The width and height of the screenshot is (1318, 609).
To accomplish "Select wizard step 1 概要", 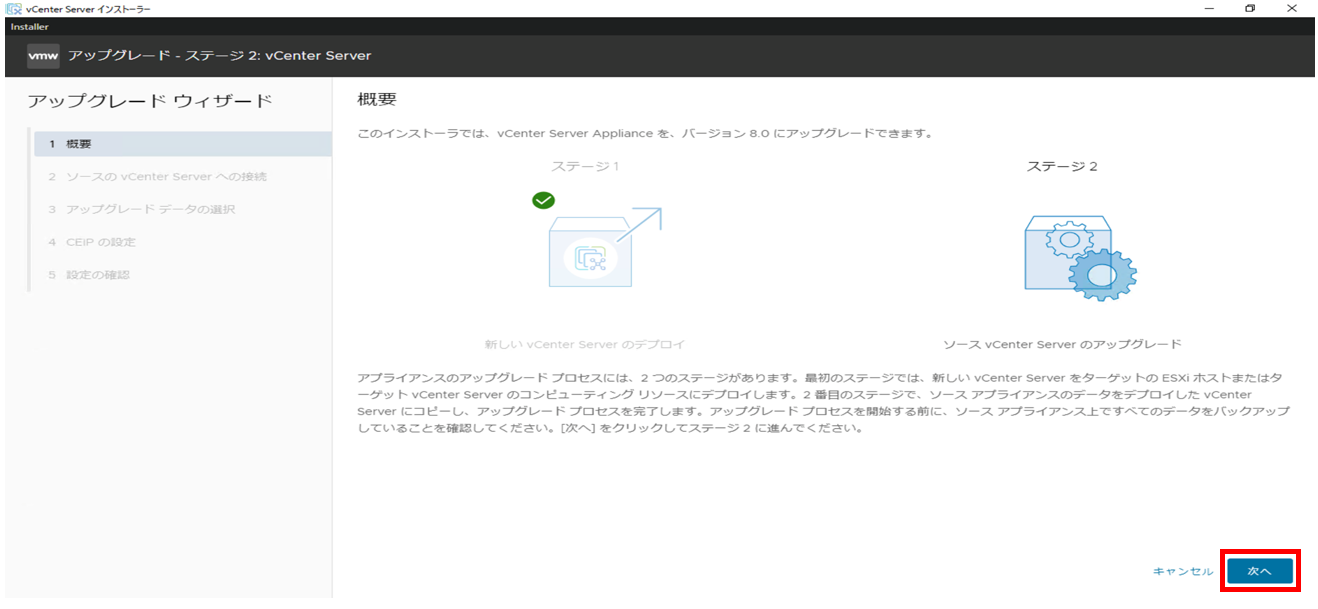I will tap(181, 144).
